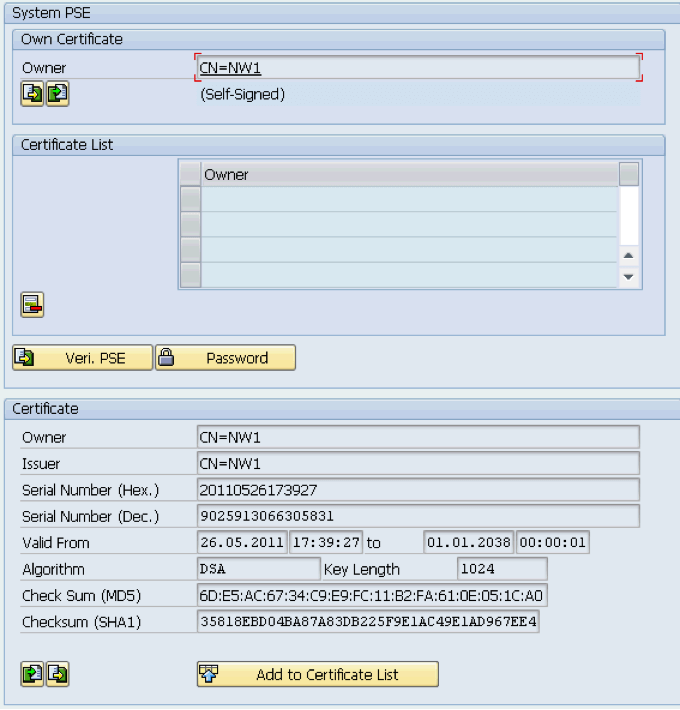Click yellow export icon under Own Certificate
The height and width of the screenshot is (710, 680).
[x=32, y=94]
